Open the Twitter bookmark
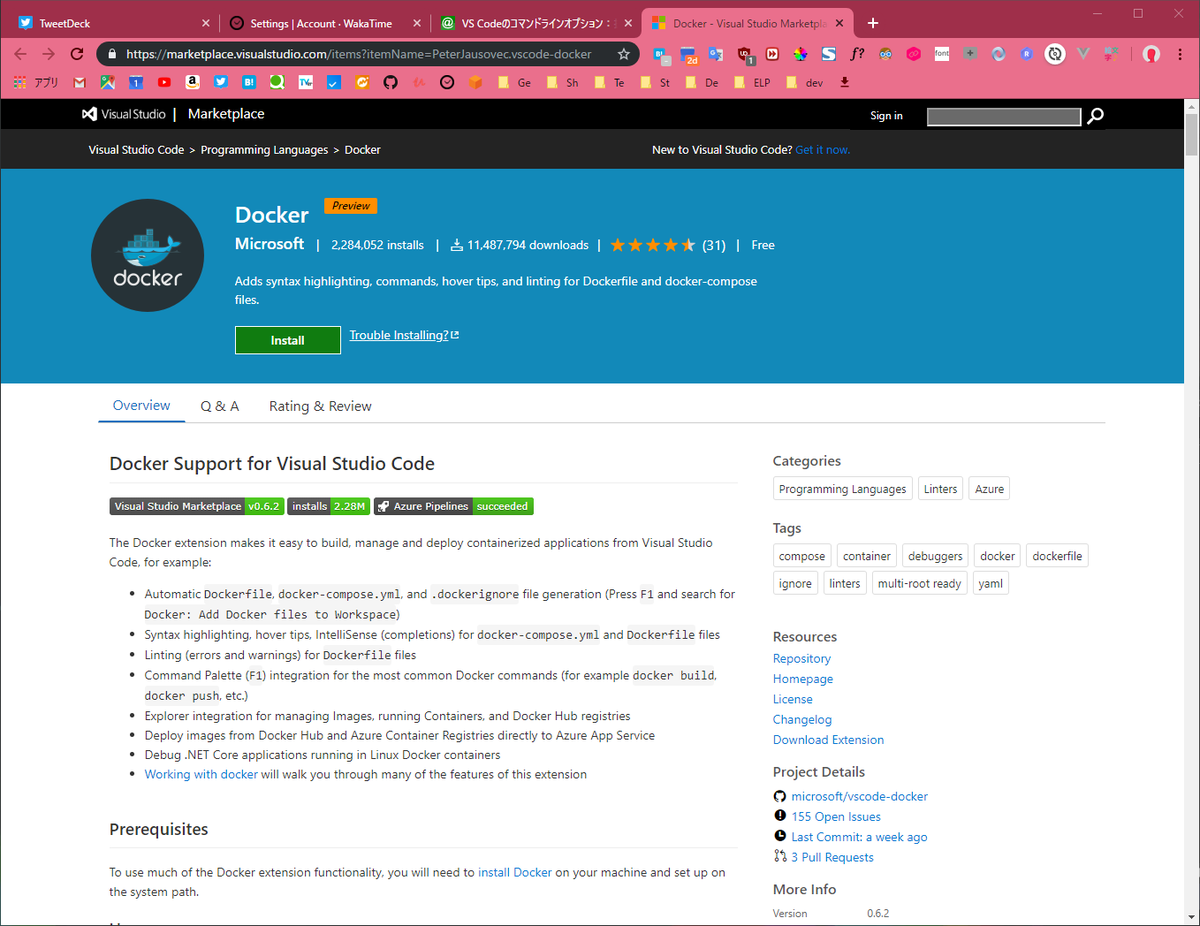This screenshot has height=926, width=1200. point(221,83)
